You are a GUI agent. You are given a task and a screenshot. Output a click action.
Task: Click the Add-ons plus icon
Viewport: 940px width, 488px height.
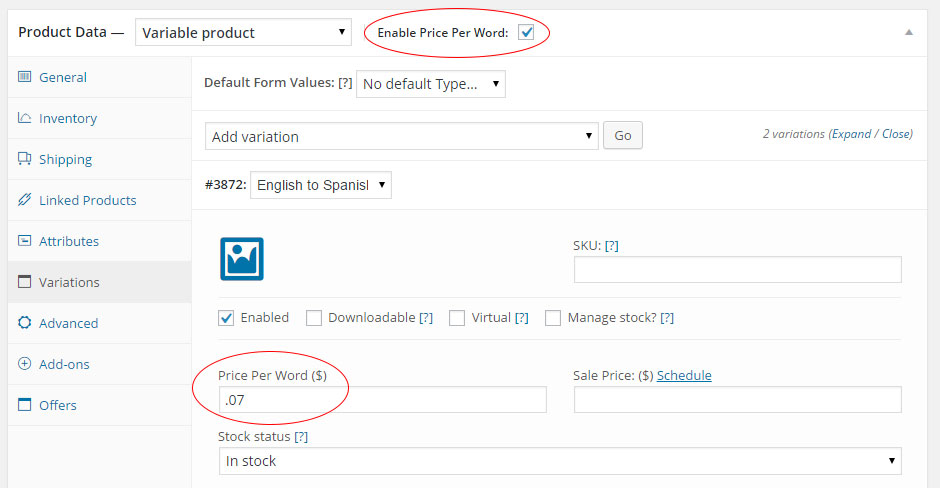(25, 363)
